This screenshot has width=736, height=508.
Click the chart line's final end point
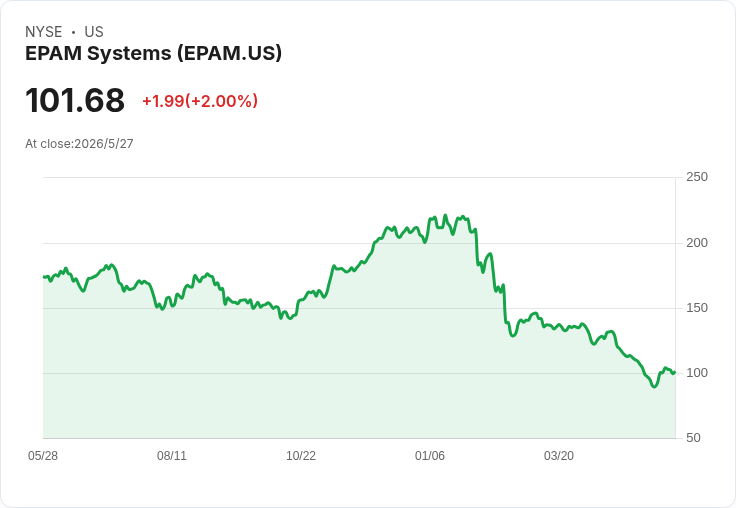(x=675, y=372)
